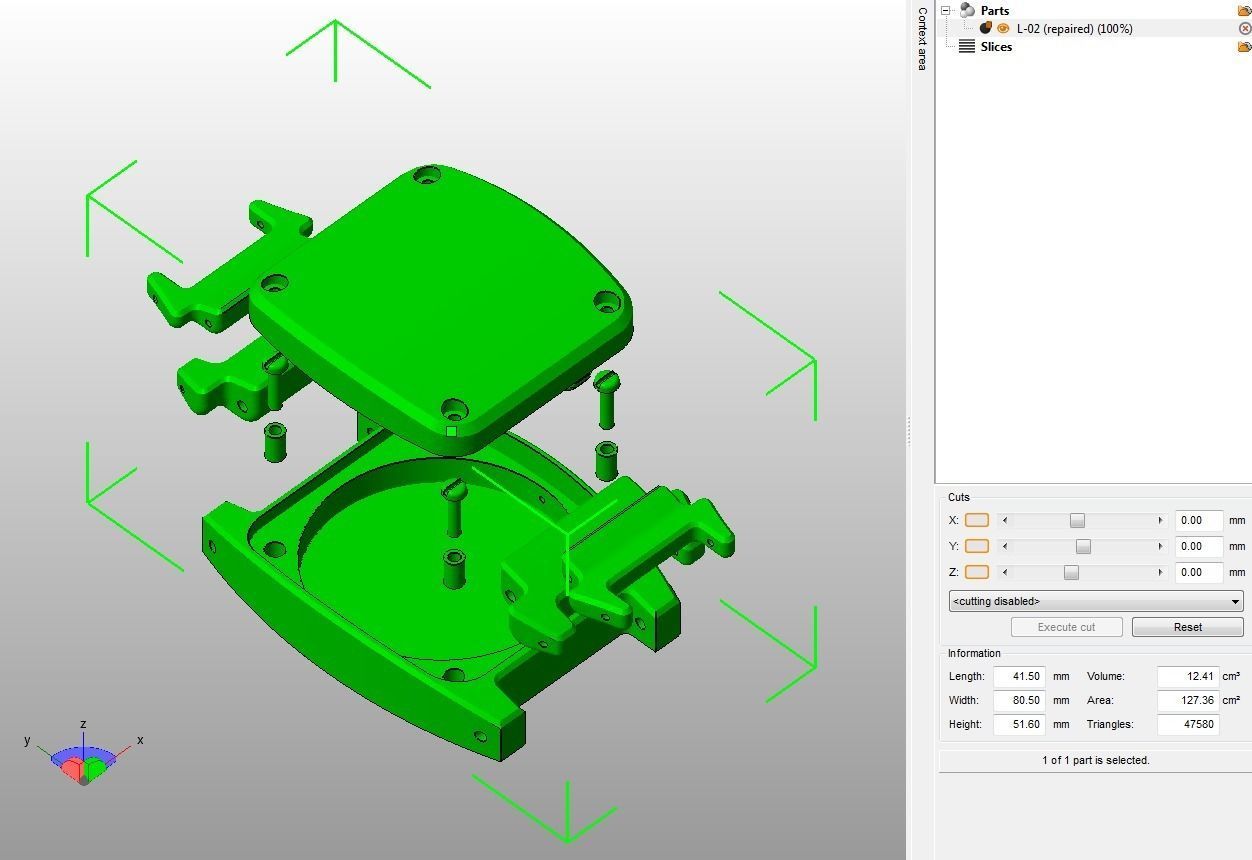Click the Slices stack icon
This screenshot has width=1252, height=860.
tap(967, 46)
